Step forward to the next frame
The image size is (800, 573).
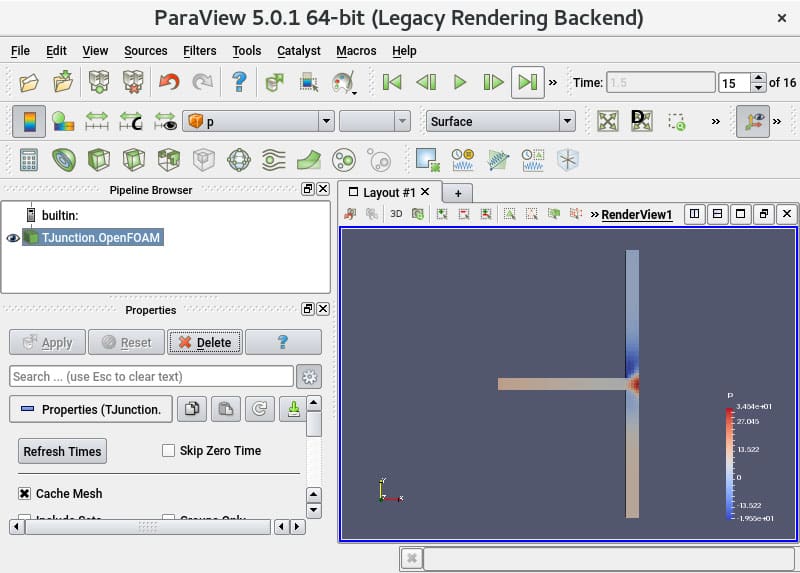pos(493,82)
